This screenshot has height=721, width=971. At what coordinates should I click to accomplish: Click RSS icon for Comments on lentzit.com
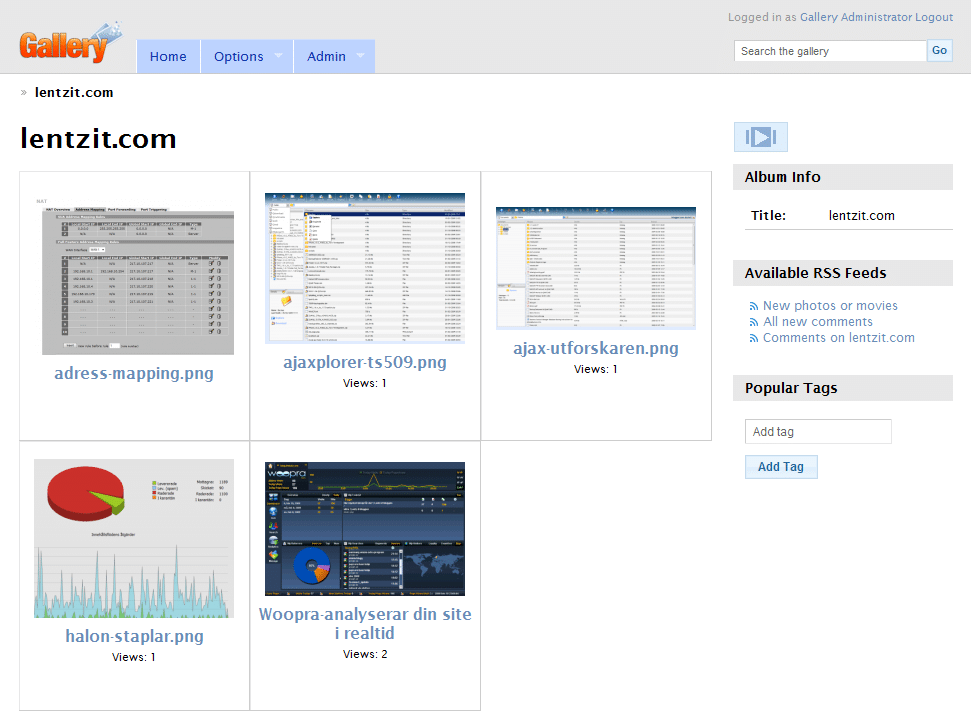pos(754,338)
